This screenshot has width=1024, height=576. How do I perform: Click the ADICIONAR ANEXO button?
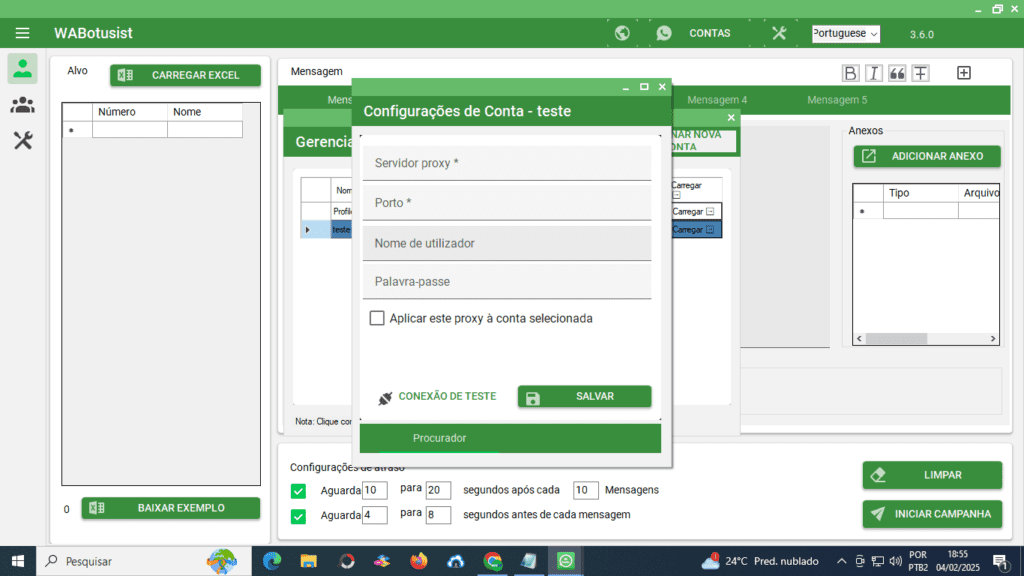[x=927, y=156]
